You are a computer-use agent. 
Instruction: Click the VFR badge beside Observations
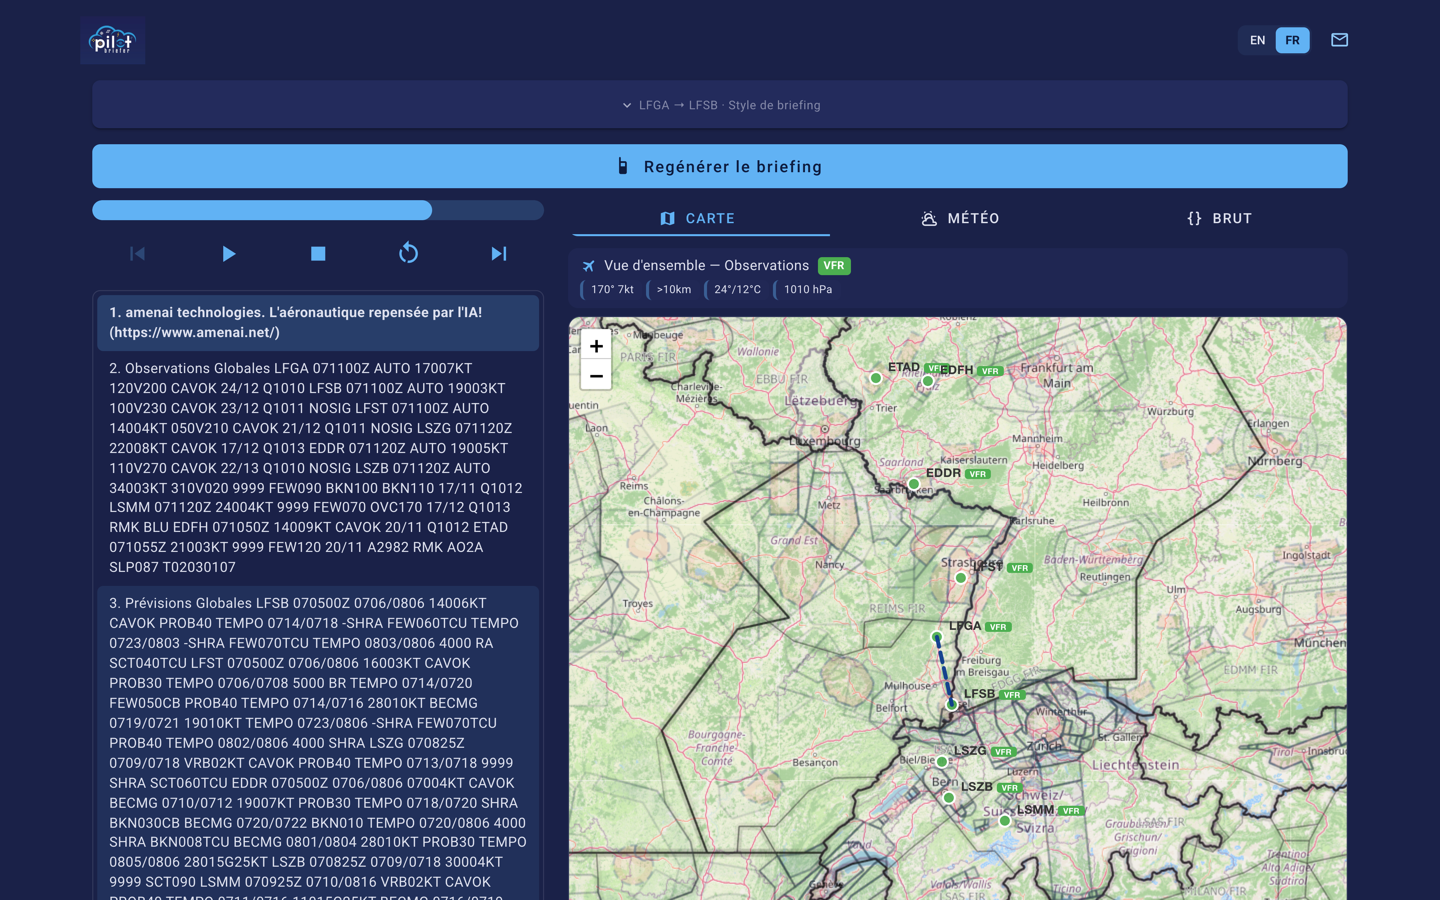point(834,266)
